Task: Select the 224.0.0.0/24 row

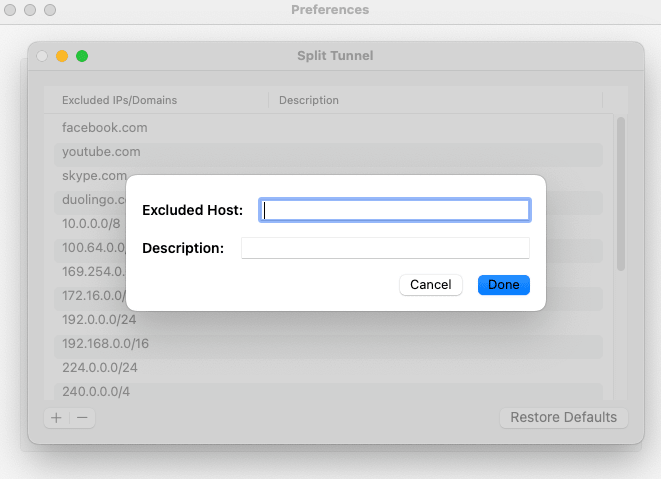Action: 328,368
